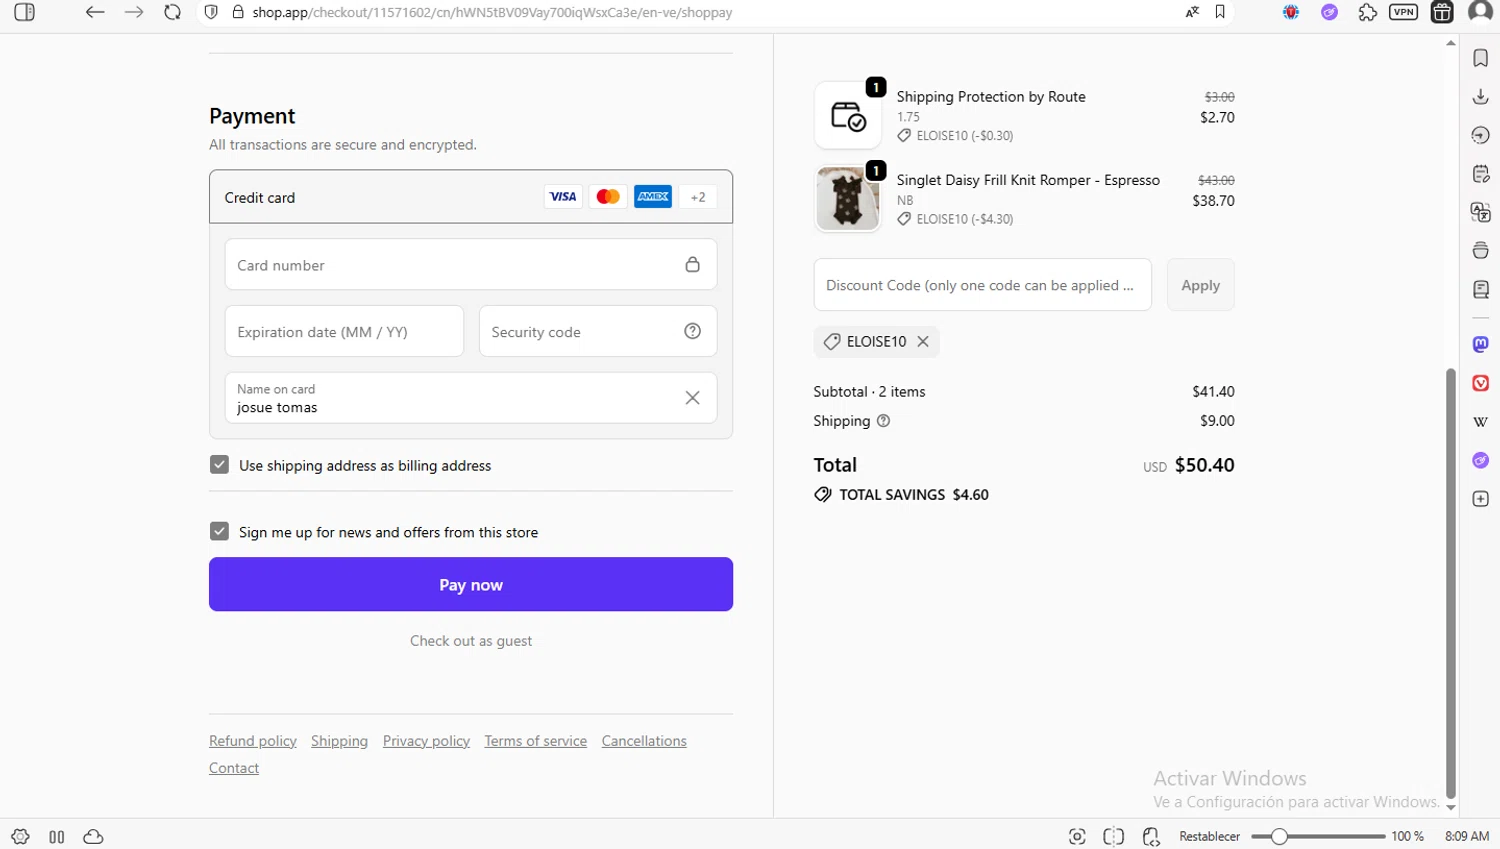Viewport: 1500px width, 849px height.
Task: Open the Mastodon web panel
Action: pos(1481,344)
